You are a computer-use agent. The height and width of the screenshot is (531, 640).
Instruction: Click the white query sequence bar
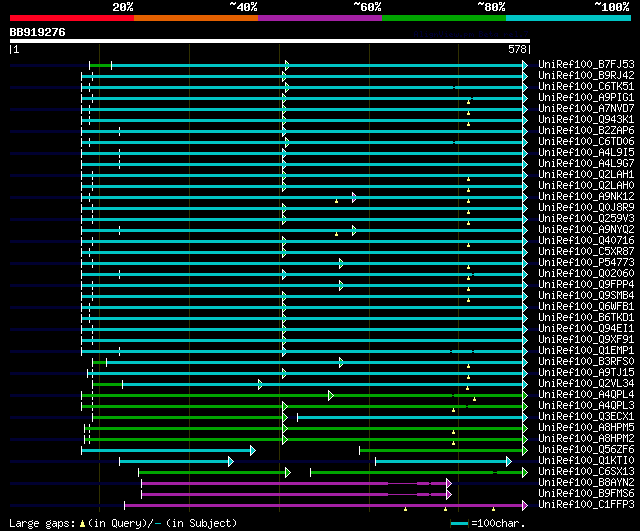point(270,41)
